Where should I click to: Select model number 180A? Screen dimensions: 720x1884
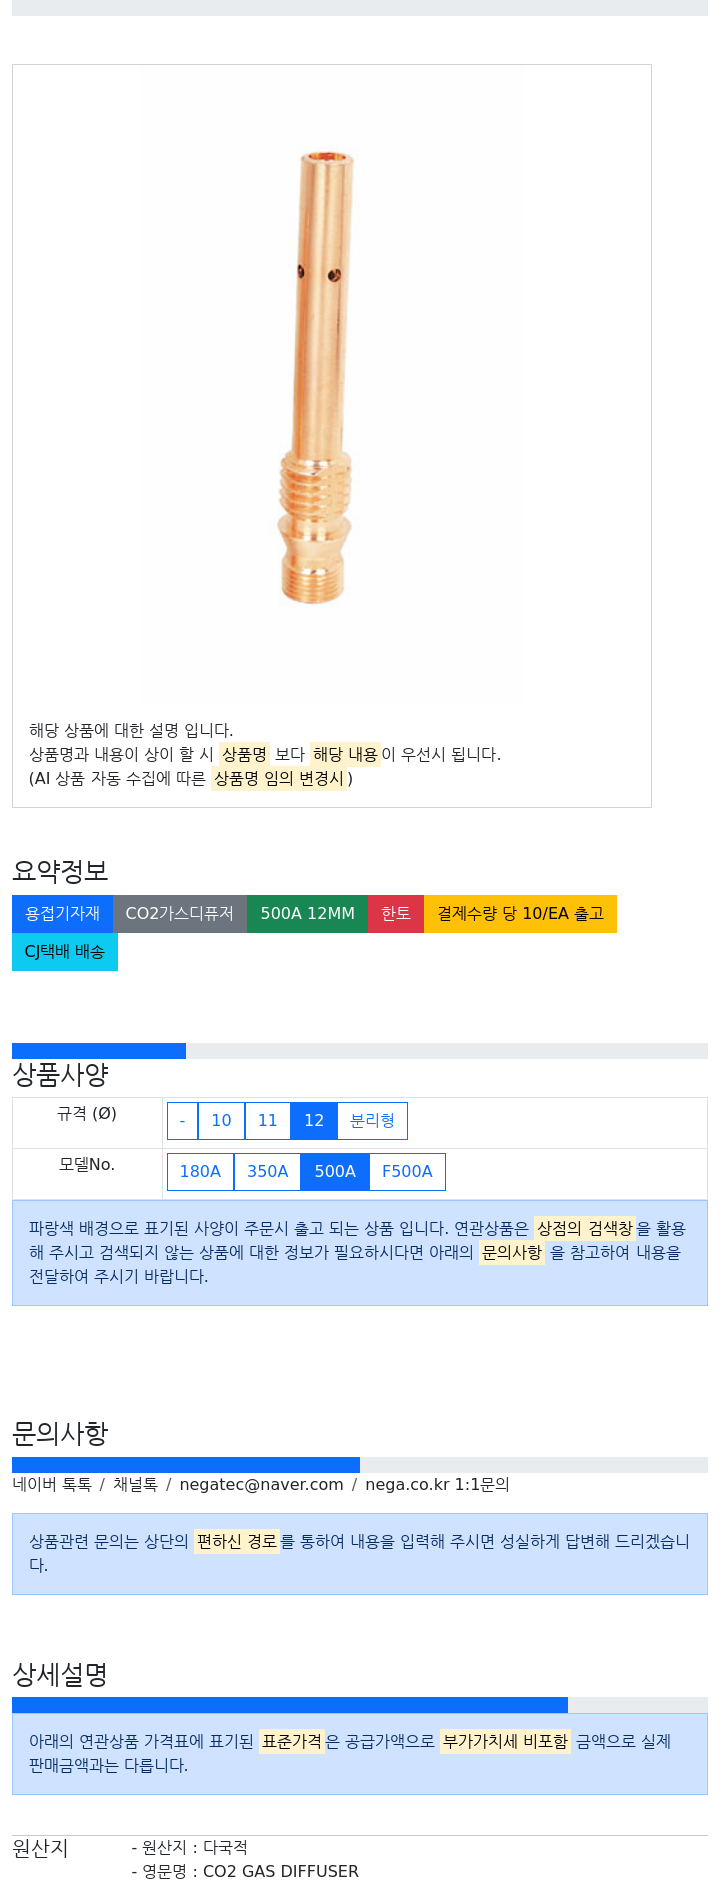(x=200, y=1172)
